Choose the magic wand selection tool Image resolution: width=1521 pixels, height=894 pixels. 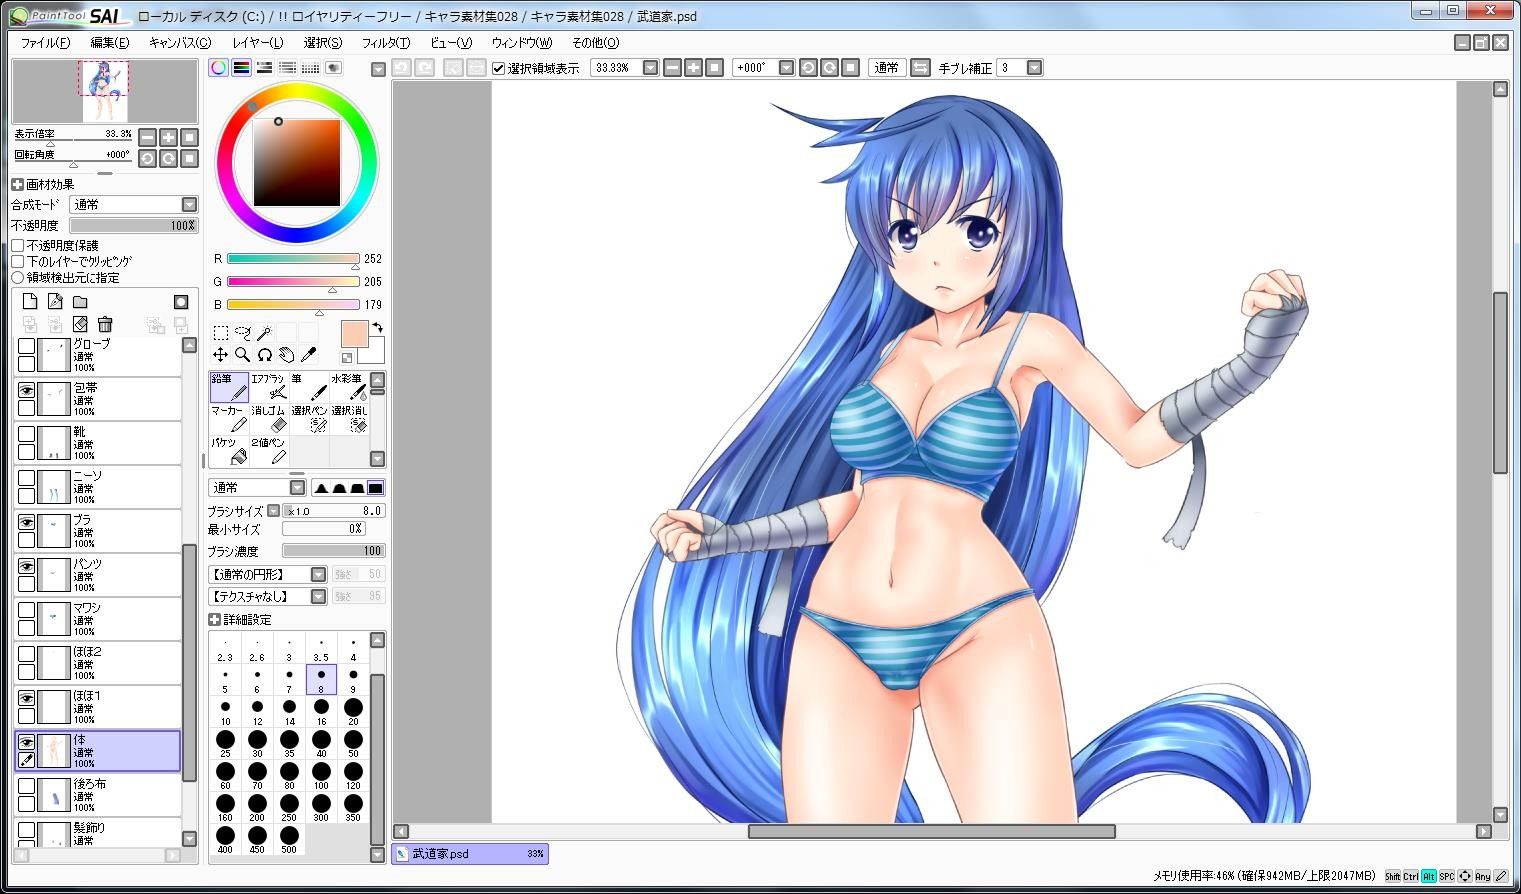tap(264, 332)
